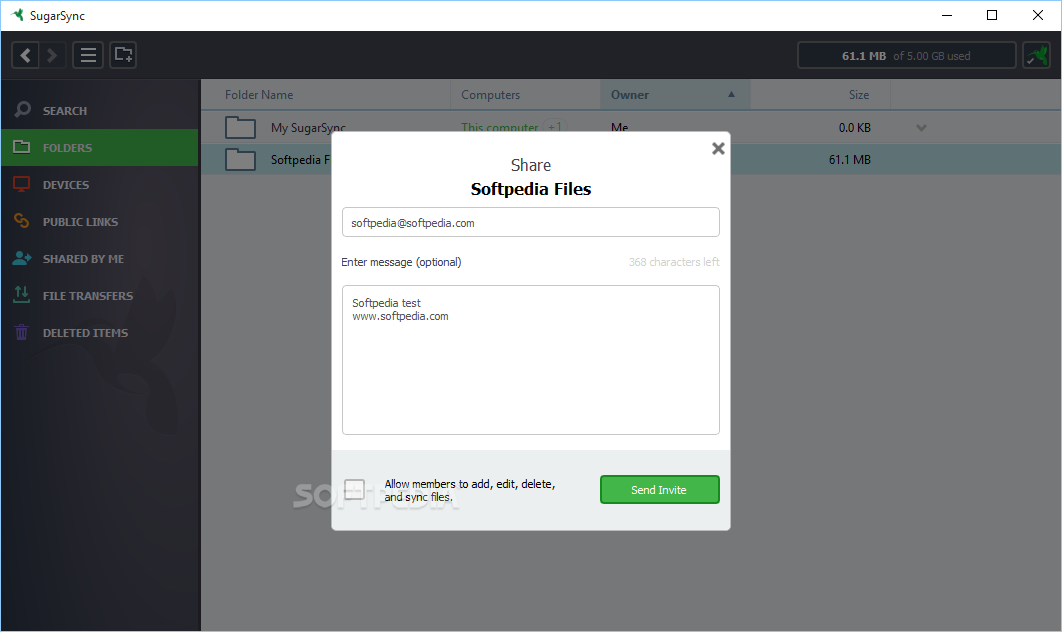Image resolution: width=1062 pixels, height=632 pixels.
Task: Click the 368 characters left label
Action: 674,261
